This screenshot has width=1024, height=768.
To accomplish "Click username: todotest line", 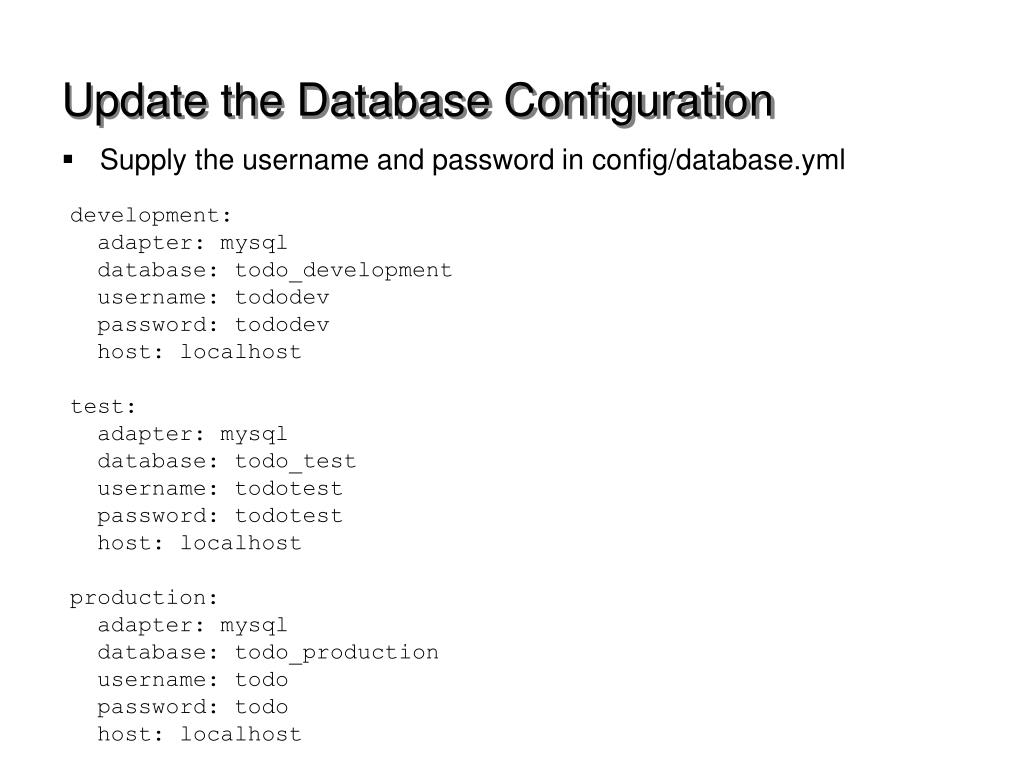I will tap(220, 488).
